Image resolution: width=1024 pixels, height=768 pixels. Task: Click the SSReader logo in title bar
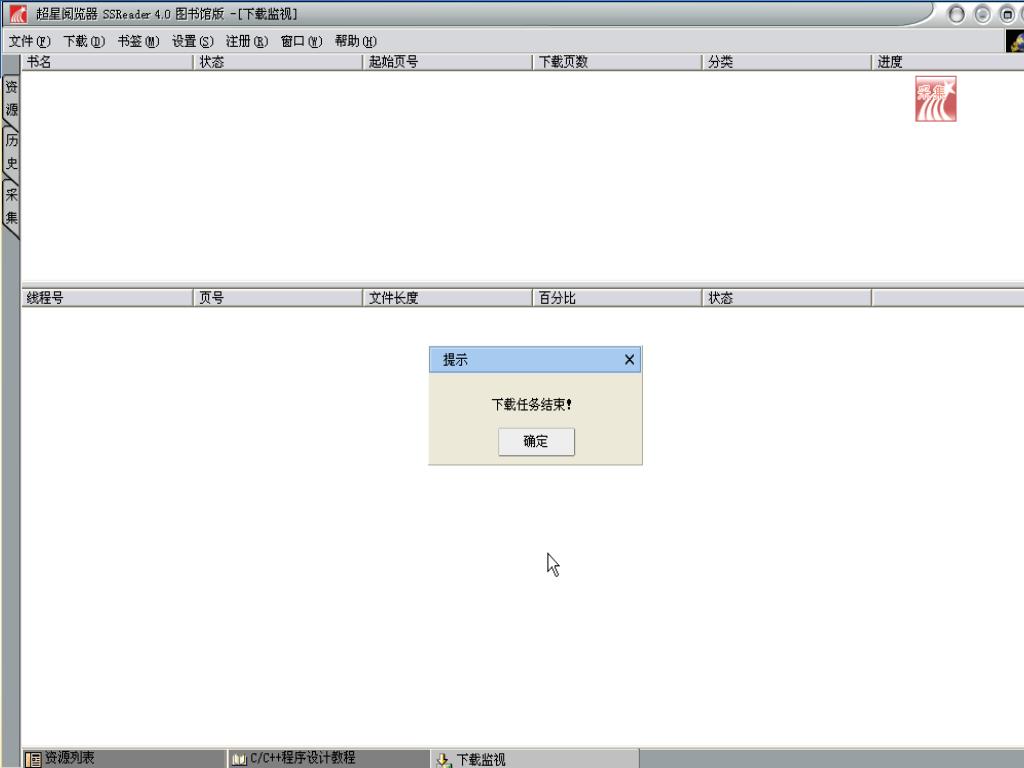point(18,14)
